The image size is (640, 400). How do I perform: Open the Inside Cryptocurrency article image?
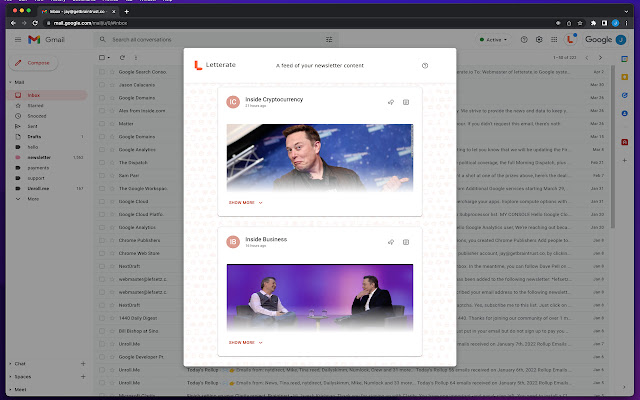coord(320,158)
